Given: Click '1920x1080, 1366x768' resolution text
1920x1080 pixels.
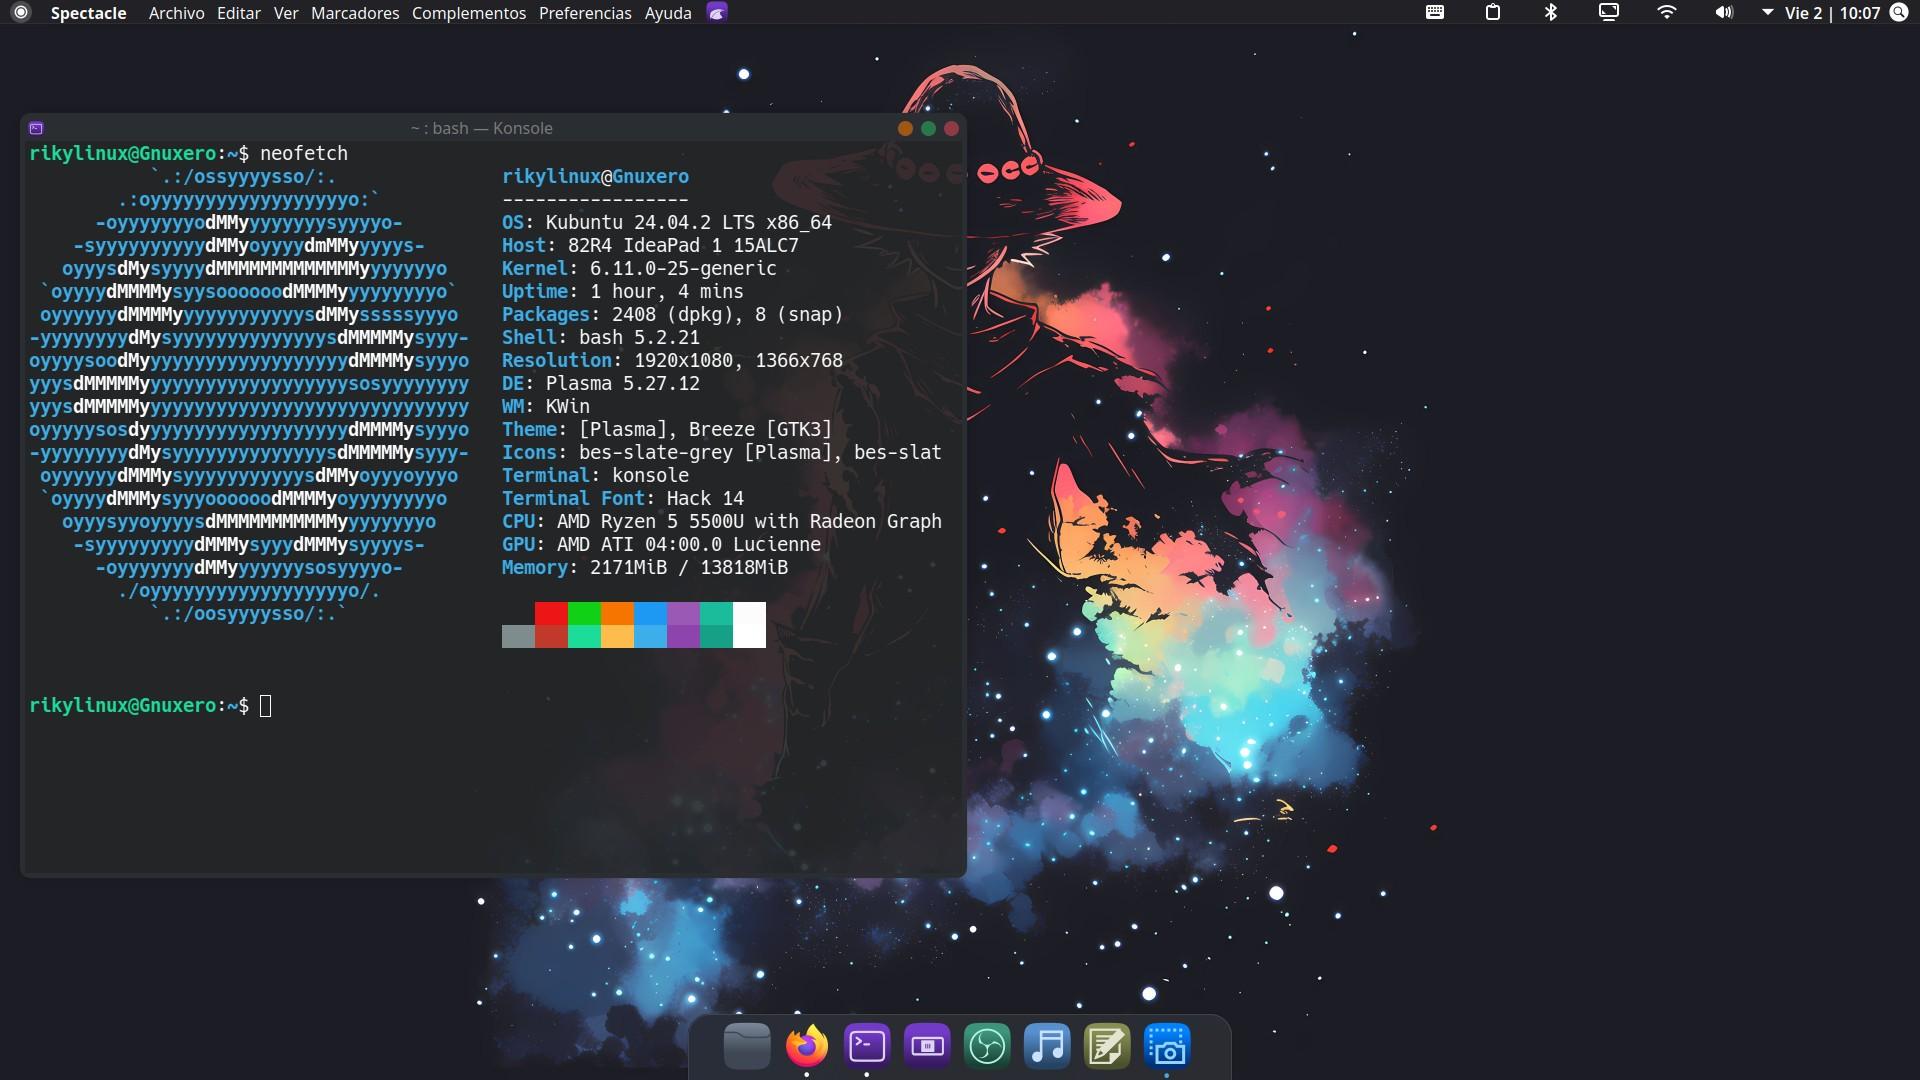Looking at the screenshot, I should [738, 360].
